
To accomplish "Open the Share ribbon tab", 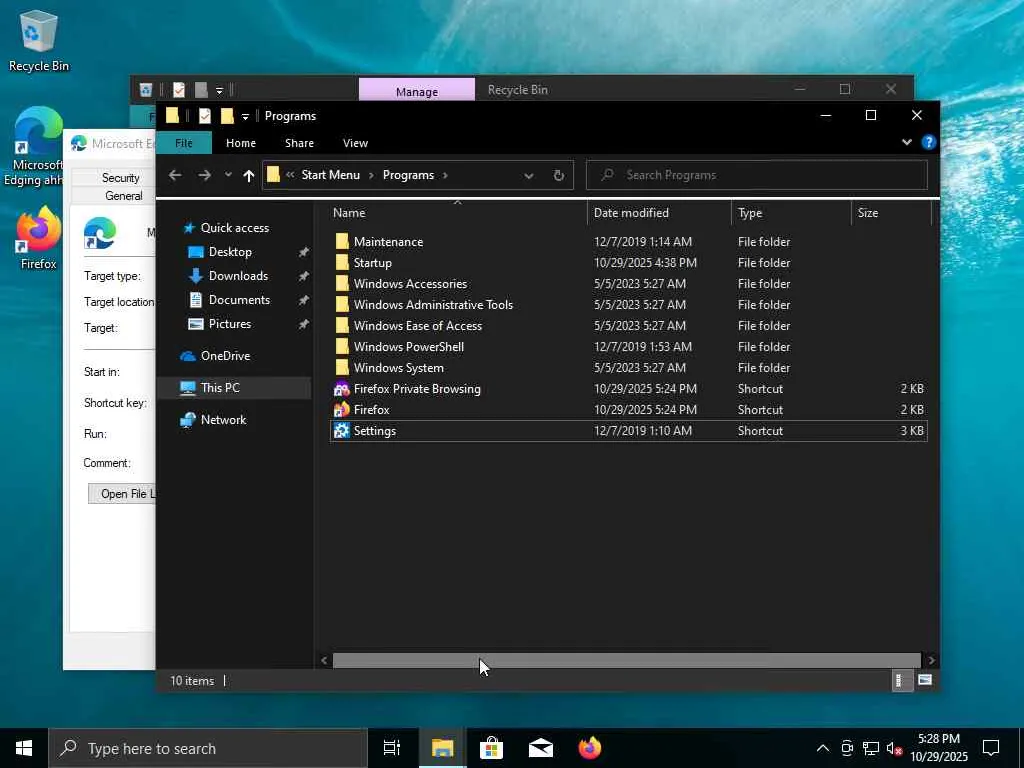I will (299, 143).
